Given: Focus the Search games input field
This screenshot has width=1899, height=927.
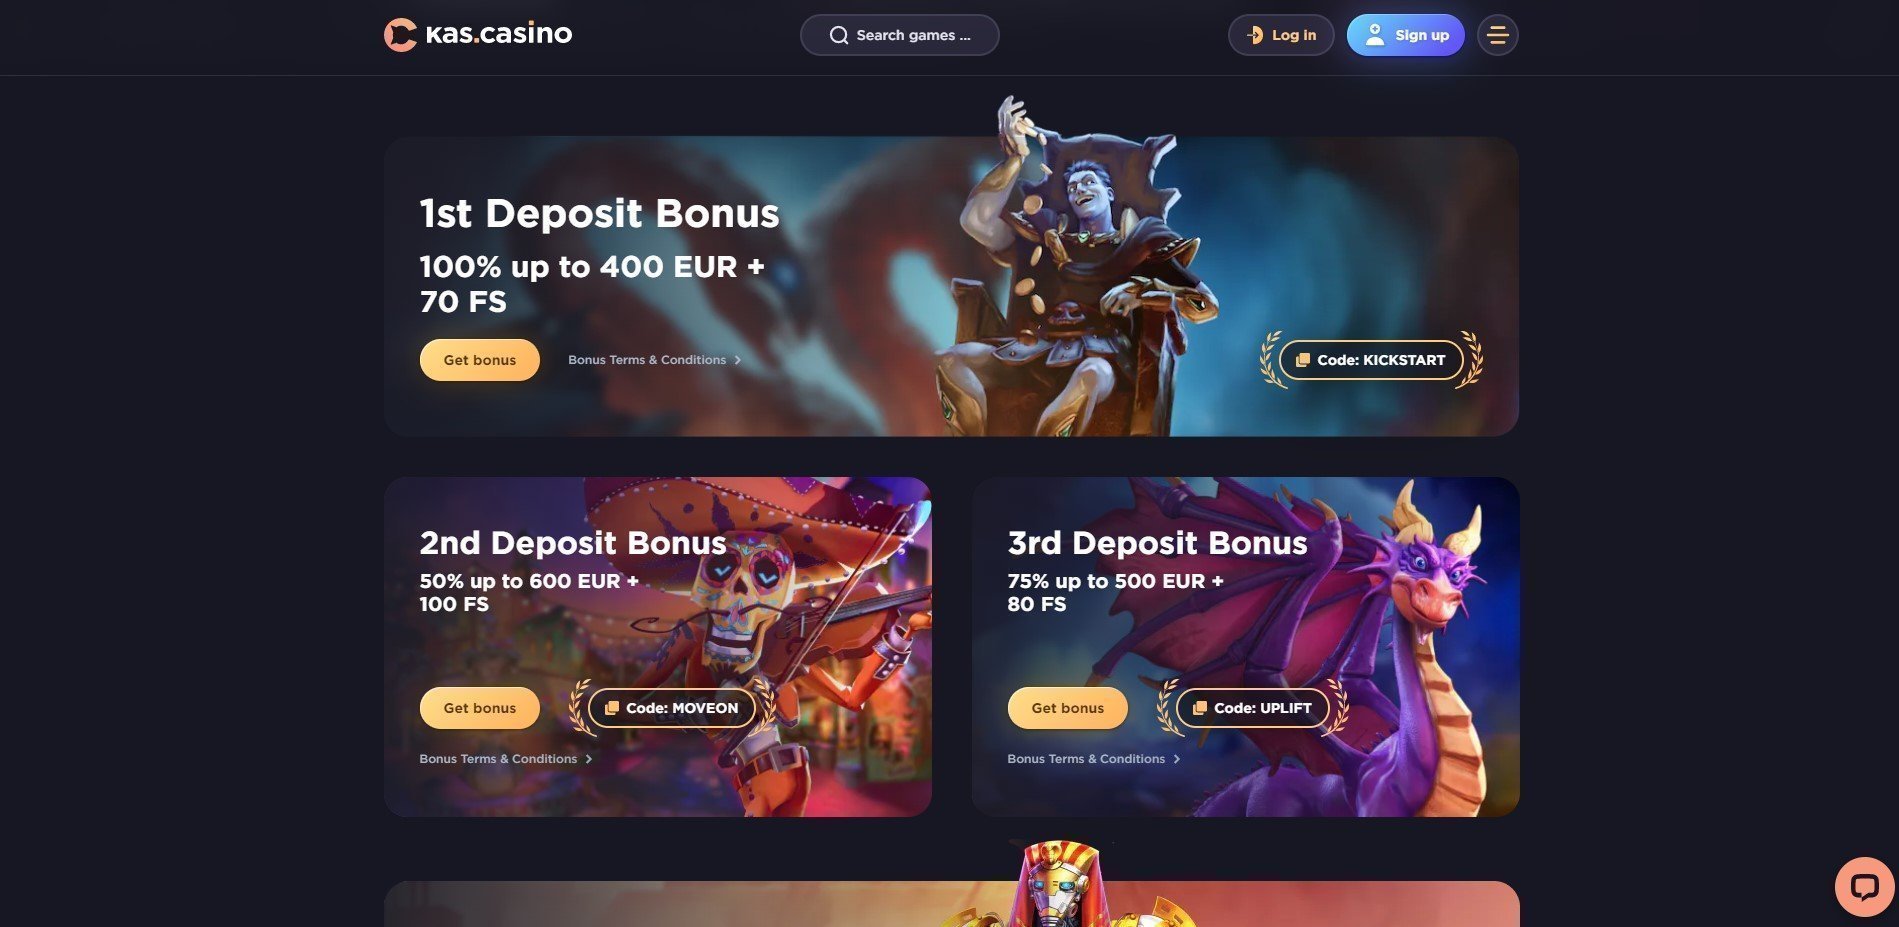Looking at the screenshot, I should (x=899, y=35).
